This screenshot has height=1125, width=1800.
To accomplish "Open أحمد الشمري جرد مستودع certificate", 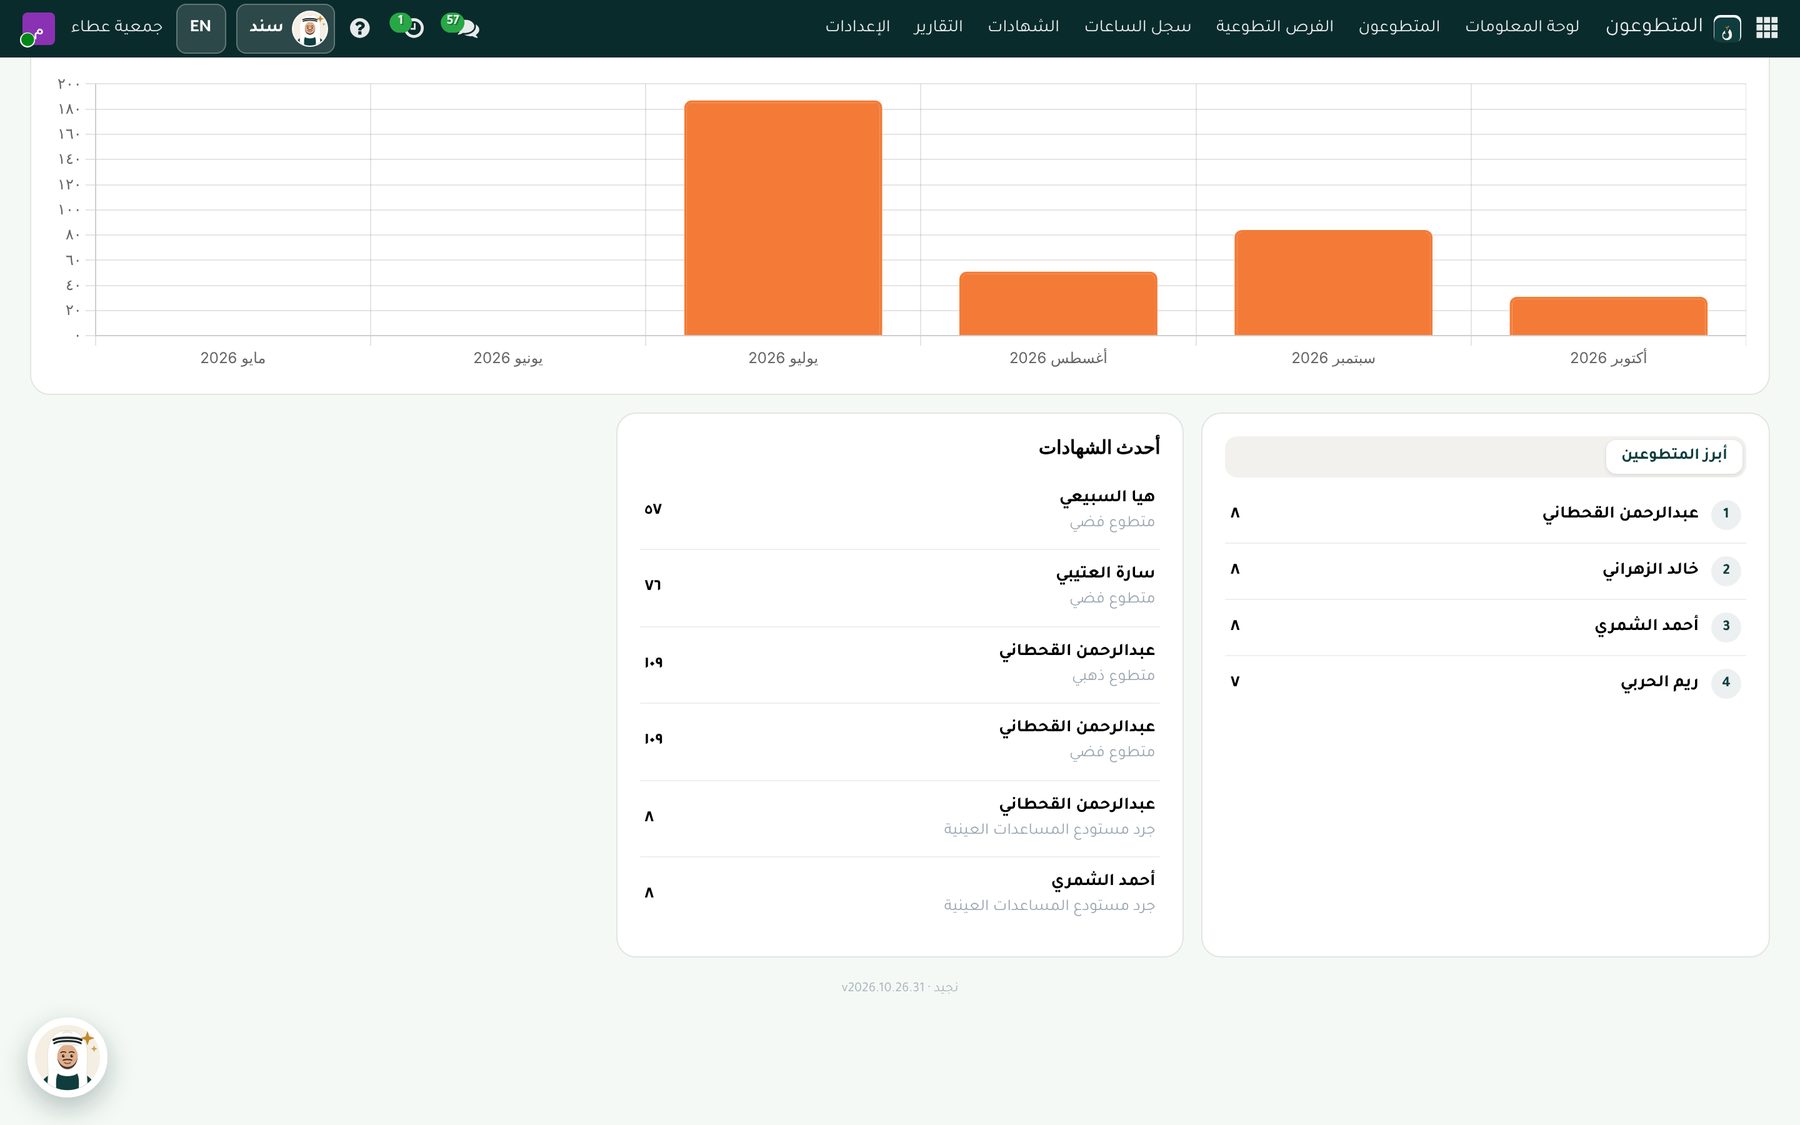I will coord(899,893).
